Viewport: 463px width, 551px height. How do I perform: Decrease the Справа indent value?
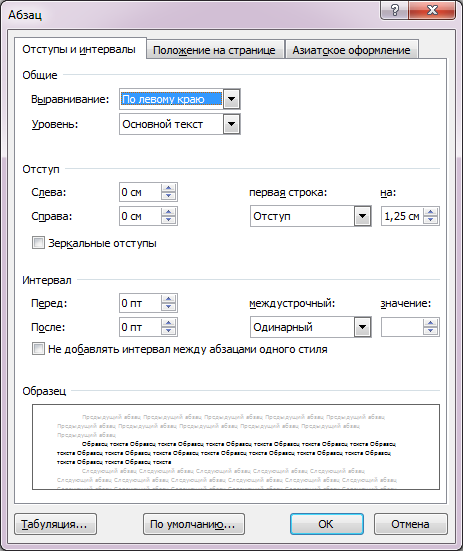point(169,220)
